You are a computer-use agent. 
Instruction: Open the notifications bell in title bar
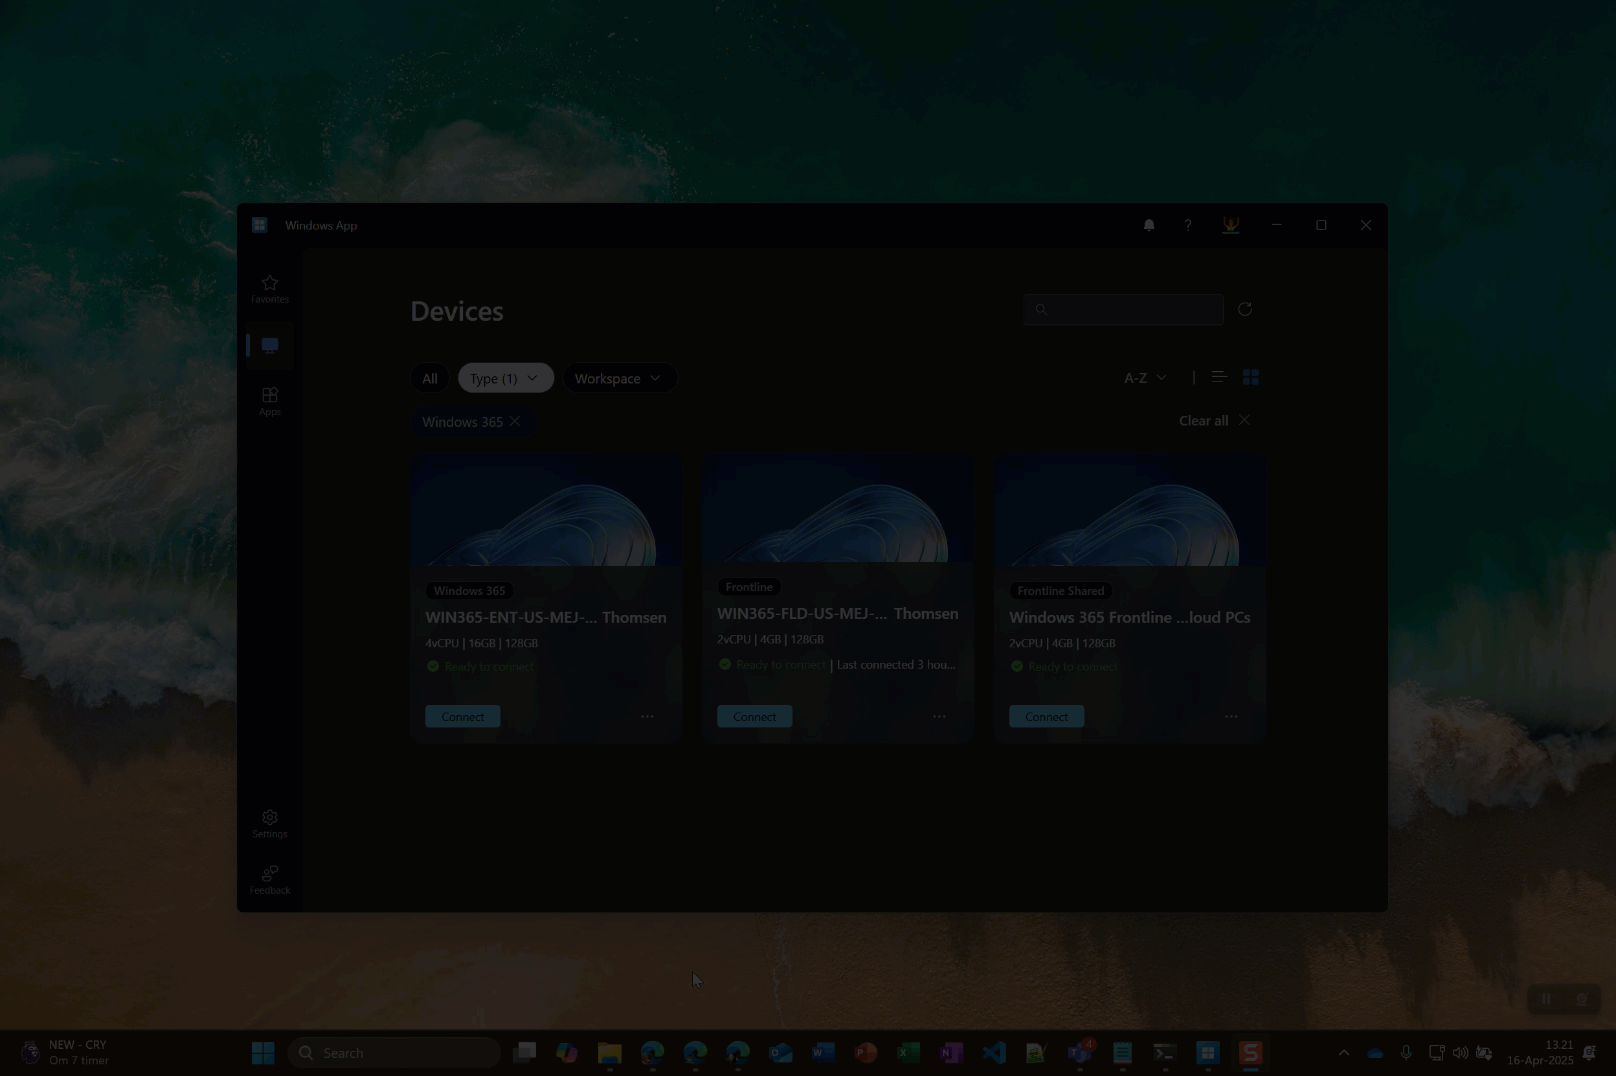pos(1149,225)
